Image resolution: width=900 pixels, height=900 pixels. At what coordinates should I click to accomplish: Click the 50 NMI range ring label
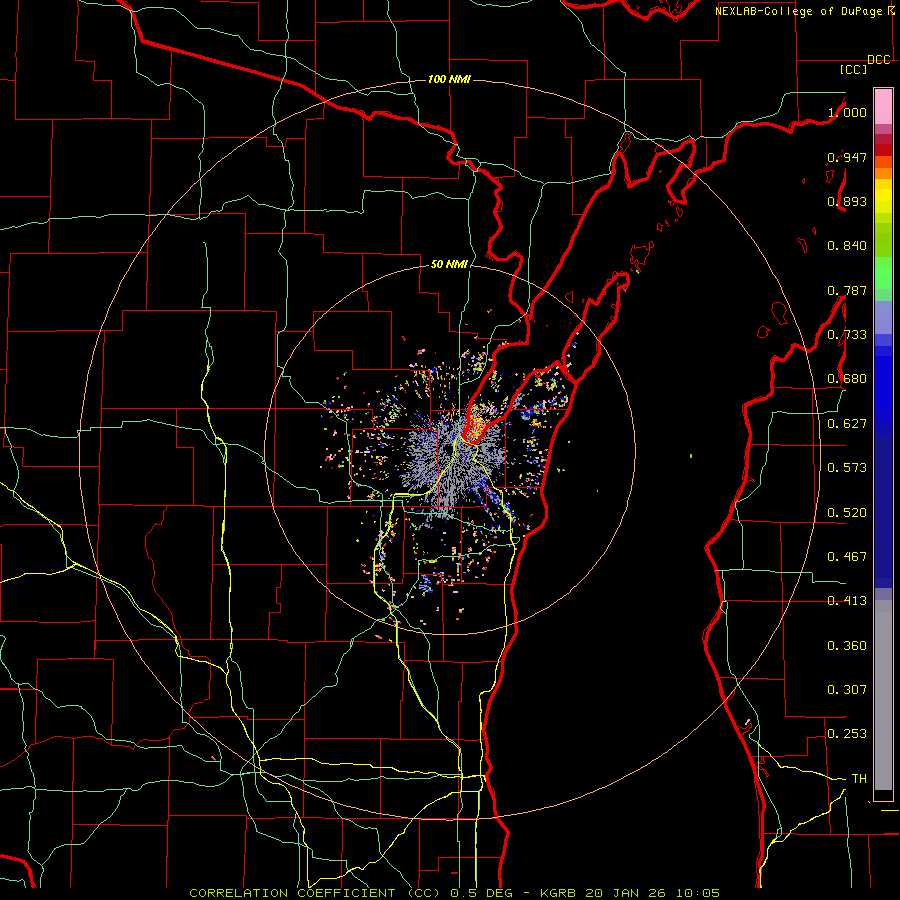tap(449, 264)
